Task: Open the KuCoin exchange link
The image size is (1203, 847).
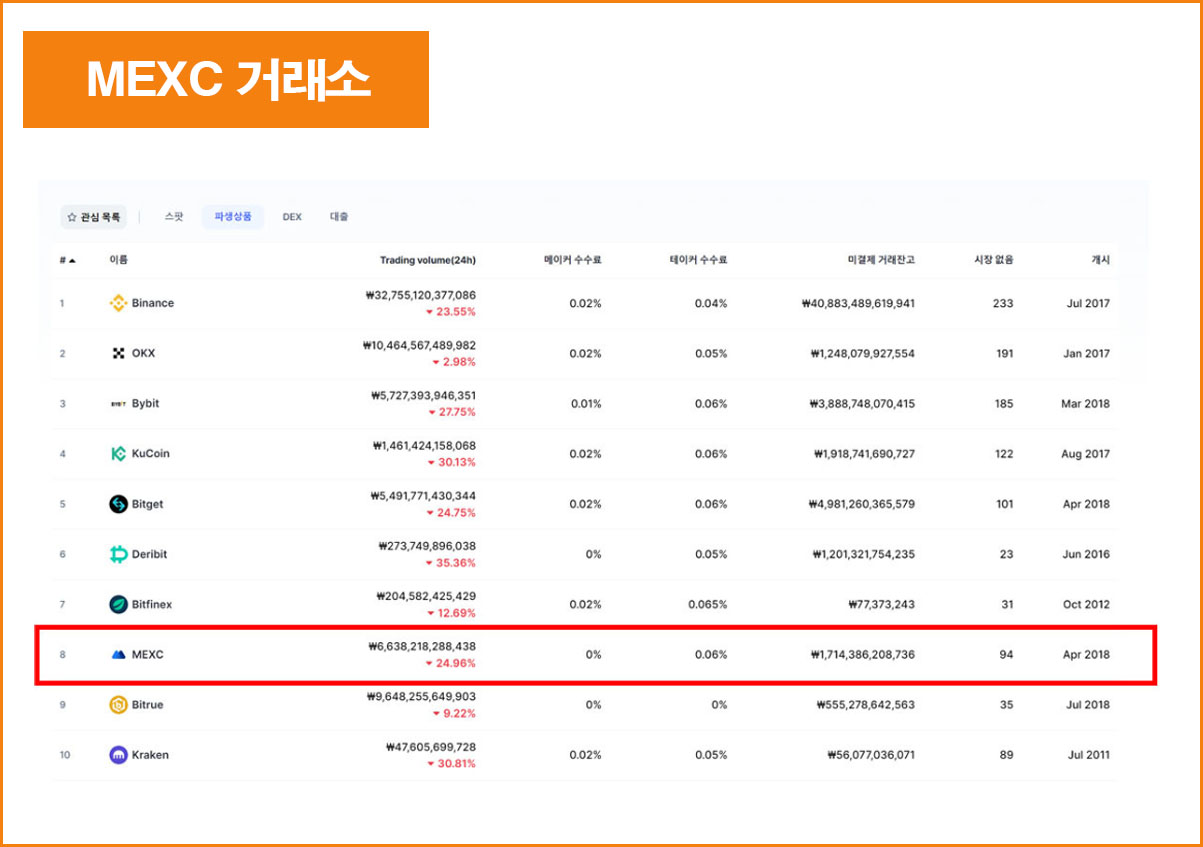Action: 151,454
